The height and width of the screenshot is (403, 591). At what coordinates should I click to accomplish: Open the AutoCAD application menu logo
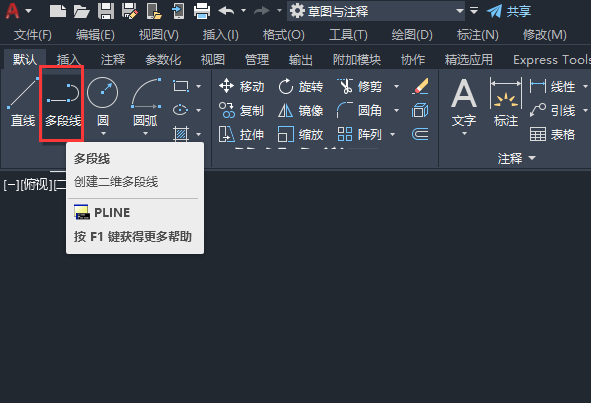point(12,11)
